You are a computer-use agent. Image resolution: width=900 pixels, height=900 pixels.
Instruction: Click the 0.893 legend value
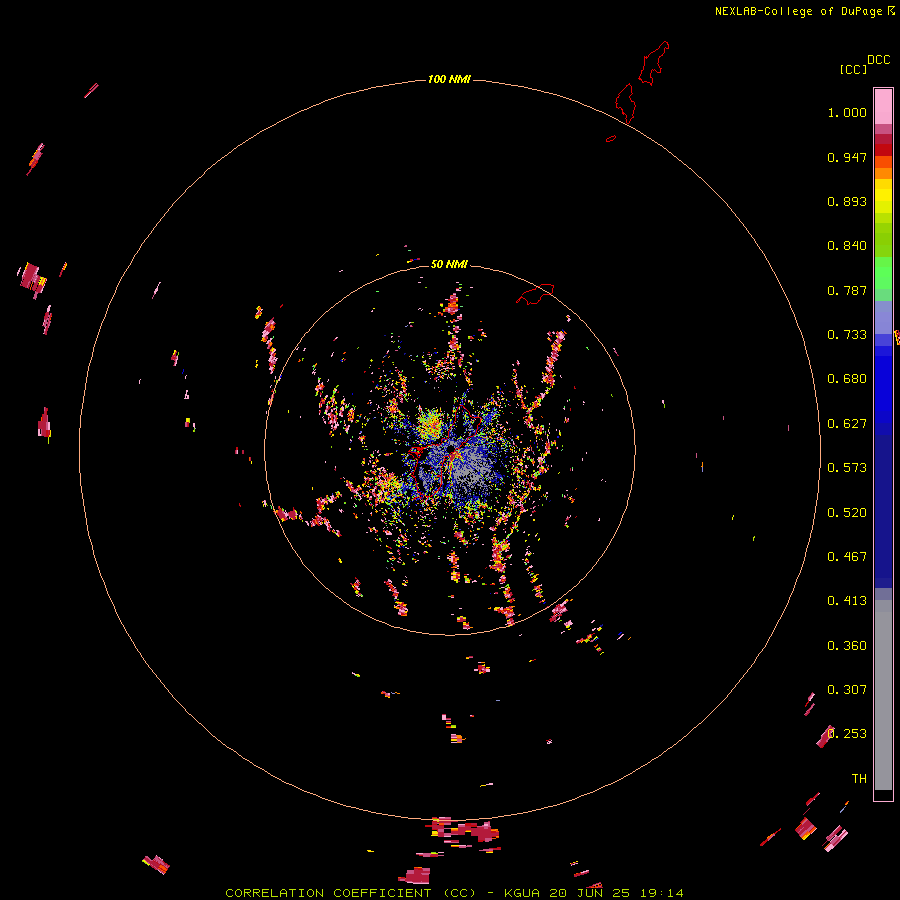tap(847, 201)
